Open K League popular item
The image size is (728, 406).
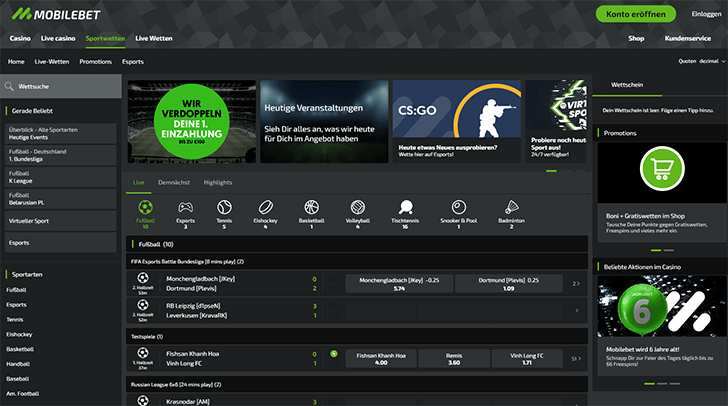pos(60,177)
